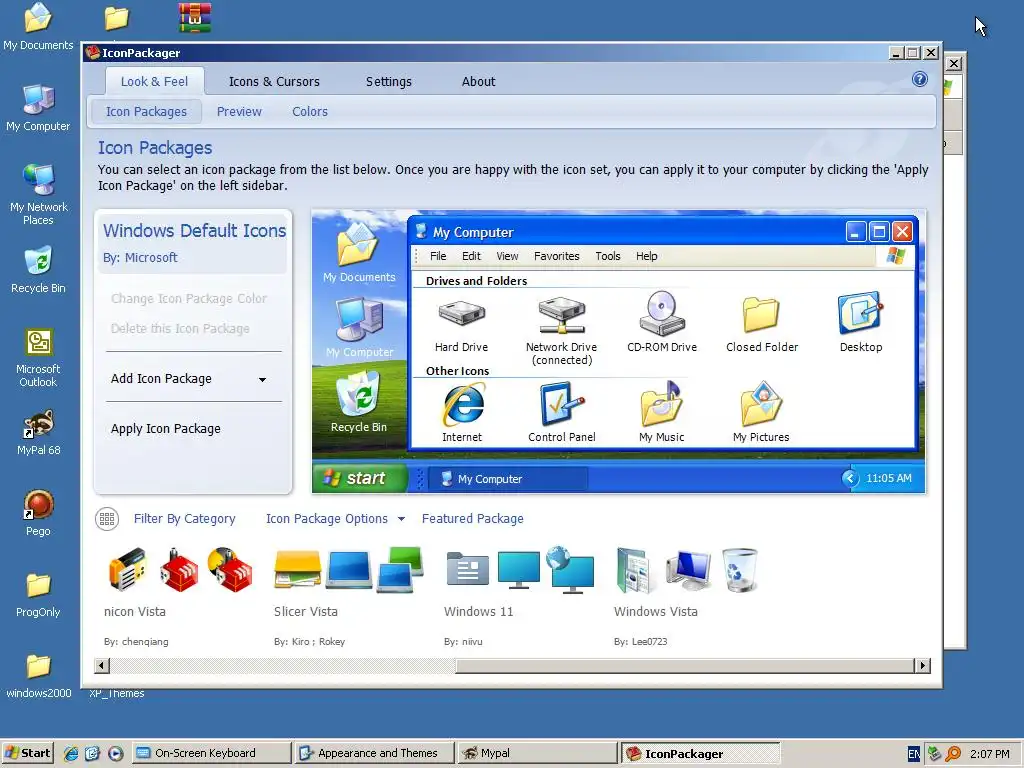The width and height of the screenshot is (1024, 768).
Task: Click the Windows Start button
Action: point(27,753)
